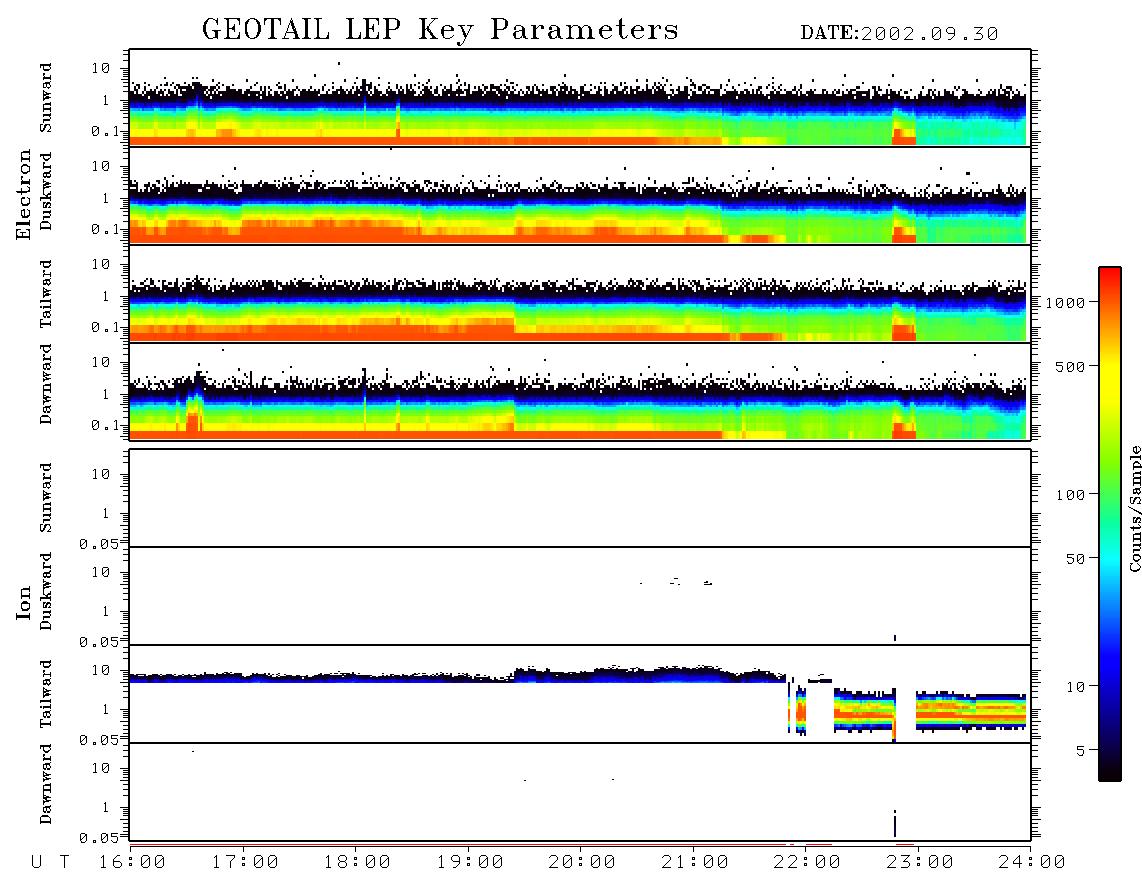Click the "Ion" group axis label
Viewport: 1142px width, 880px height.
tap(24, 602)
